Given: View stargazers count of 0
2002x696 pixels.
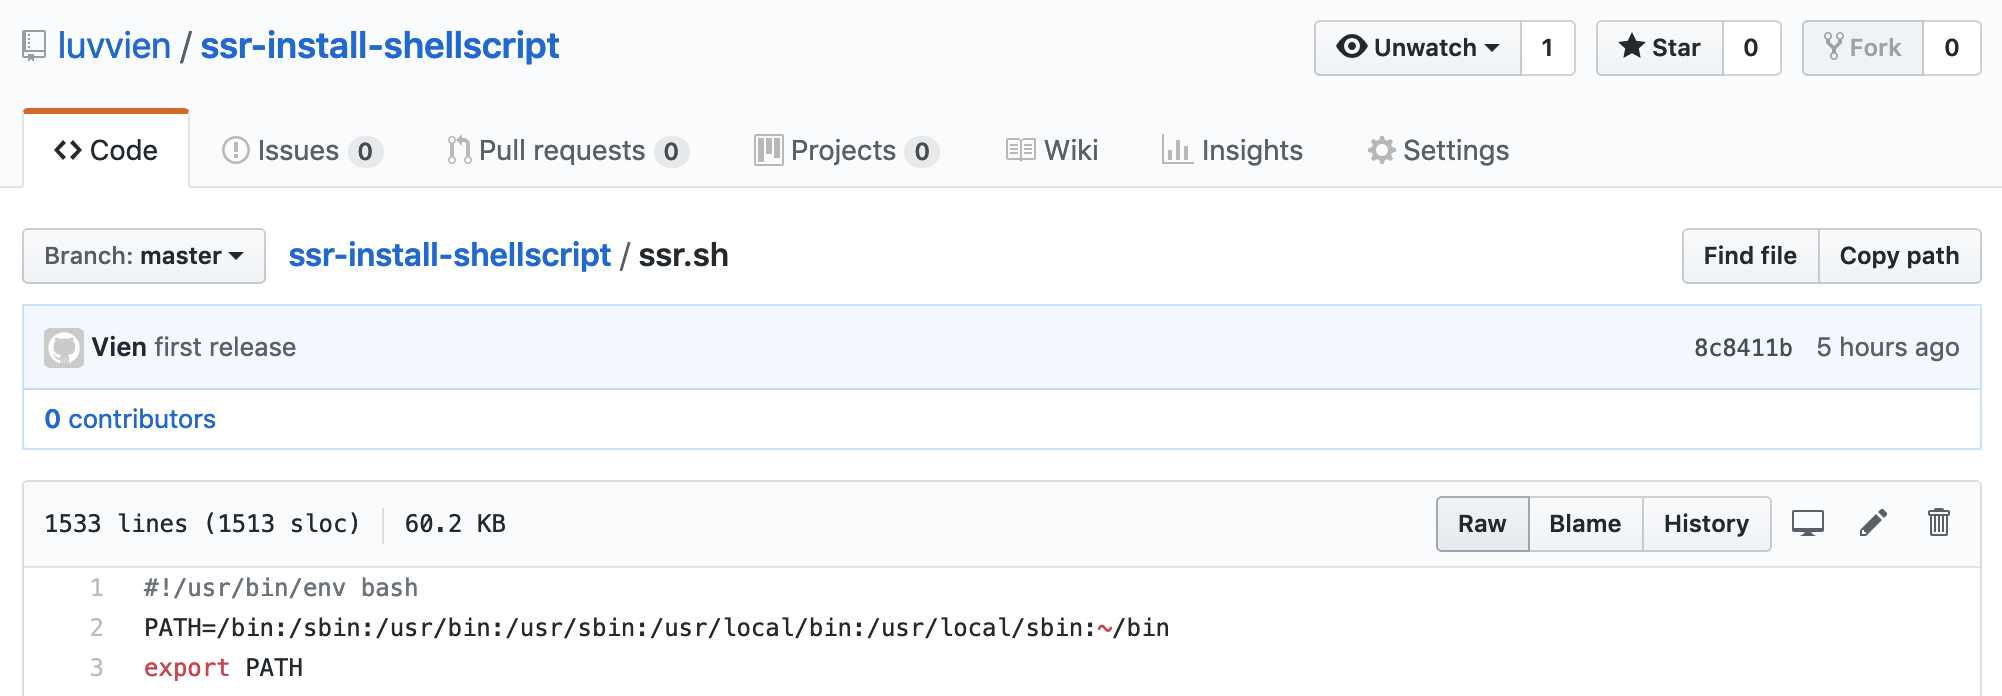Looking at the screenshot, I should [x=1751, y=48].
